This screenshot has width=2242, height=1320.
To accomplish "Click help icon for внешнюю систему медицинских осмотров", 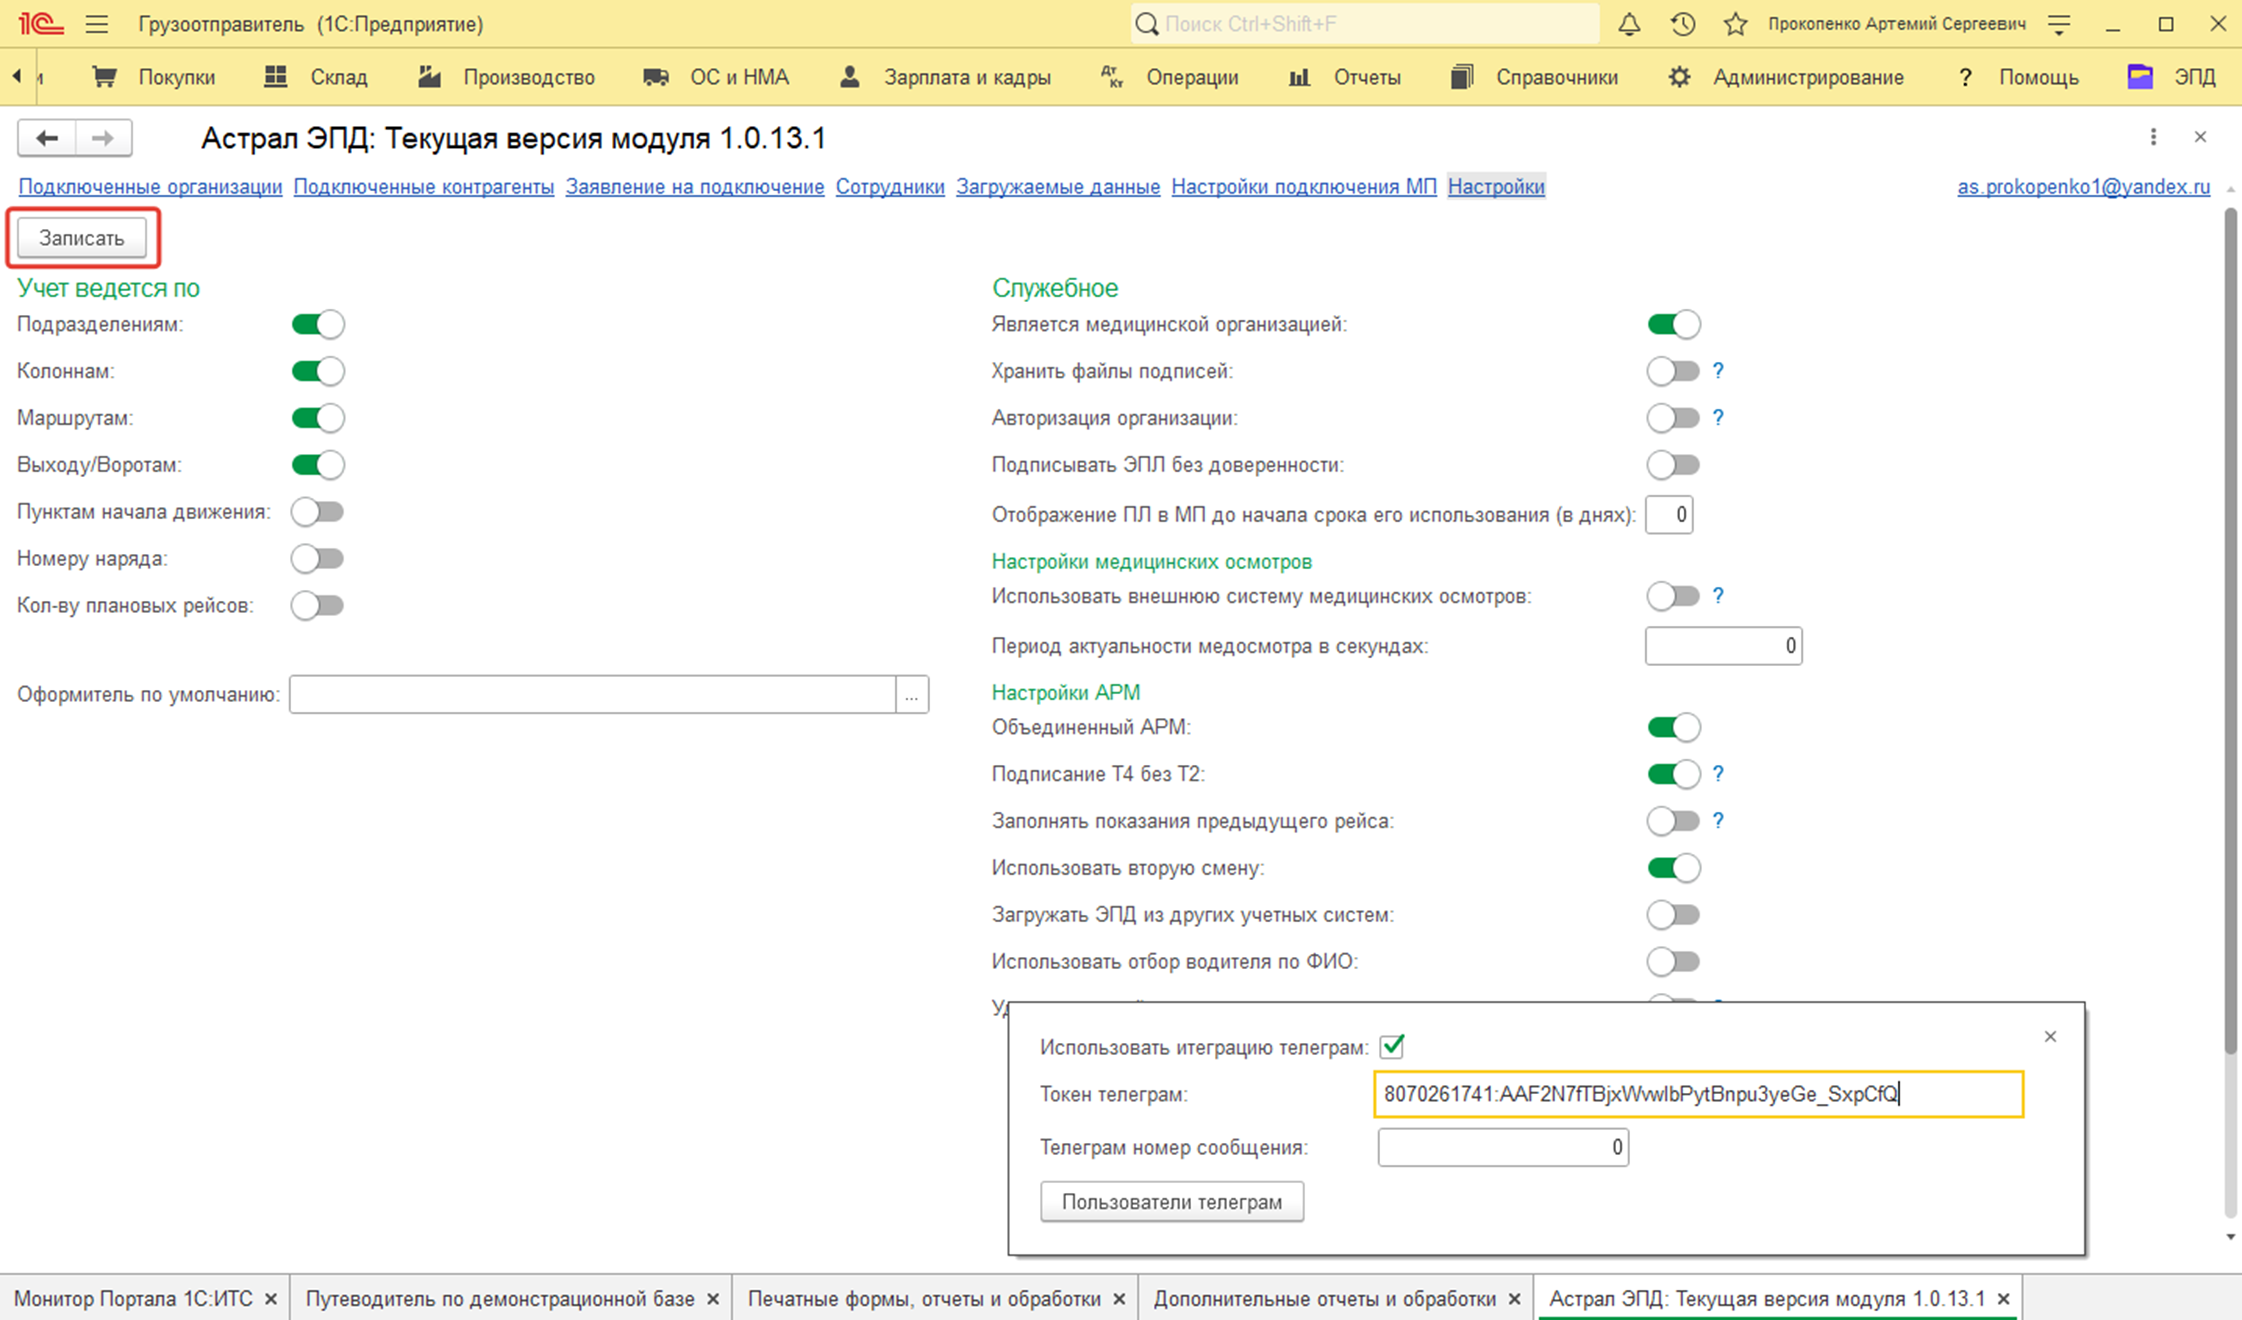I will [1718, 596].
